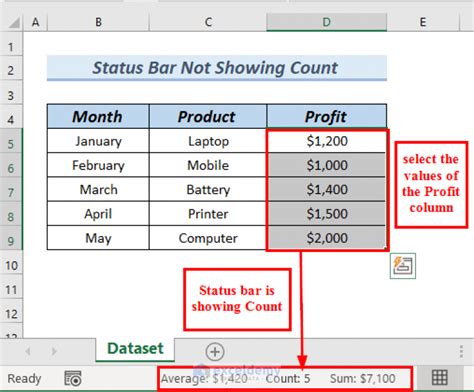Select the January cell
Screen dimensions: 474x392
click(98, 141)
